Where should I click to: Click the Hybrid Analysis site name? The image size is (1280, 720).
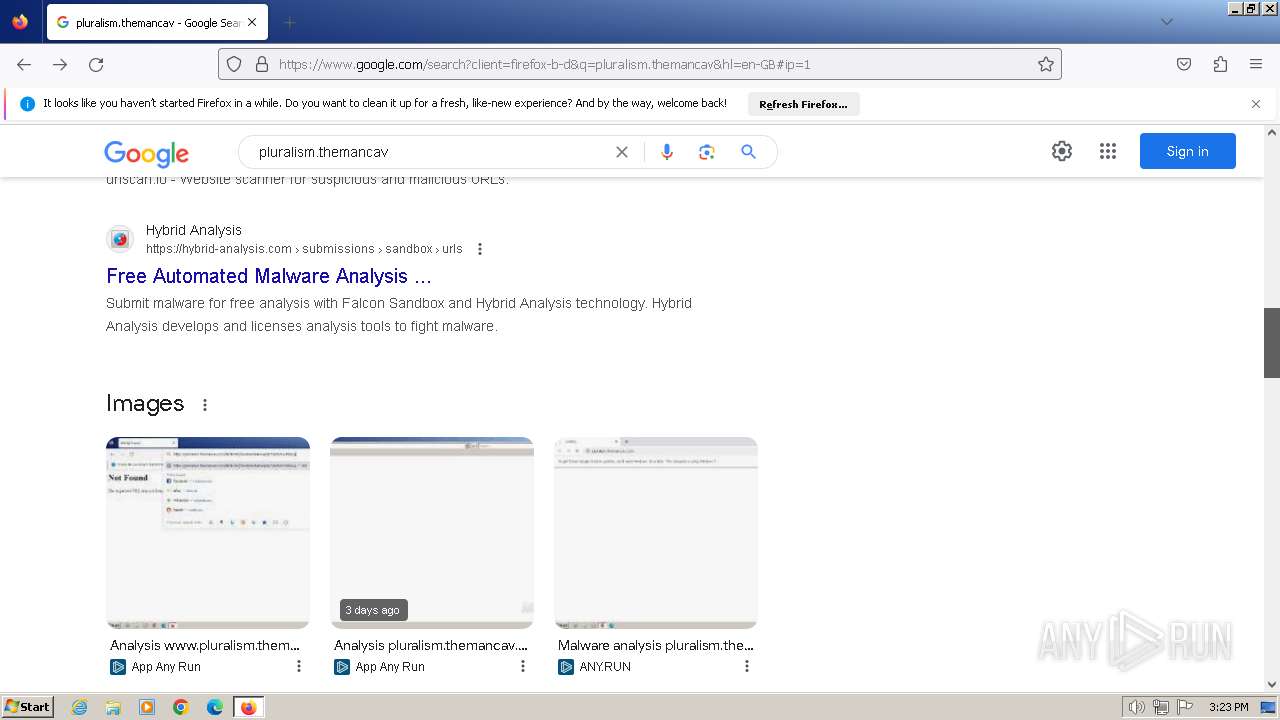tap(194, 230)
